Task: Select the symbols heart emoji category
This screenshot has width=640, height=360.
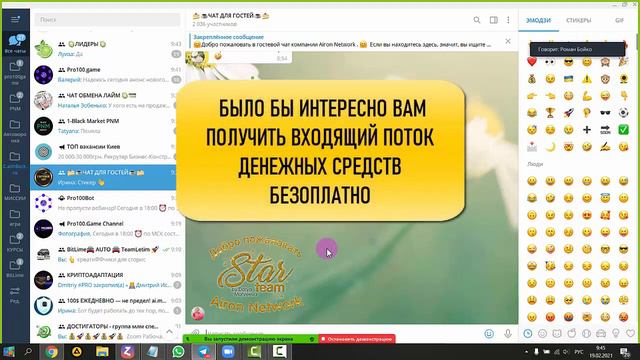Action: point(631,333)
